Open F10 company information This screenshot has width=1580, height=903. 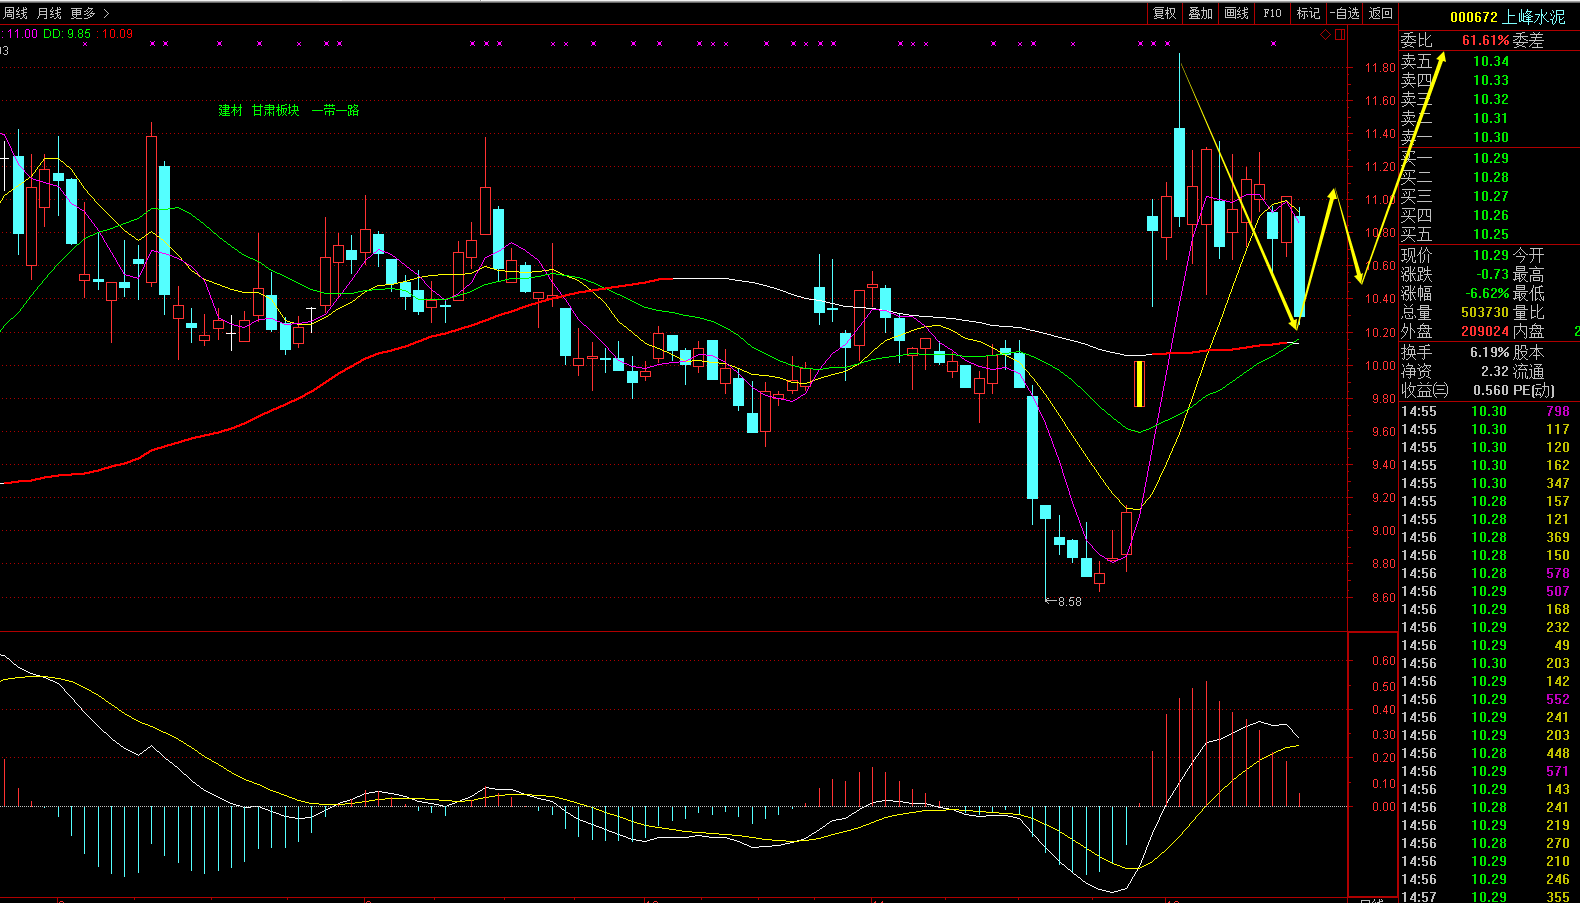[x=1272, y=13]
